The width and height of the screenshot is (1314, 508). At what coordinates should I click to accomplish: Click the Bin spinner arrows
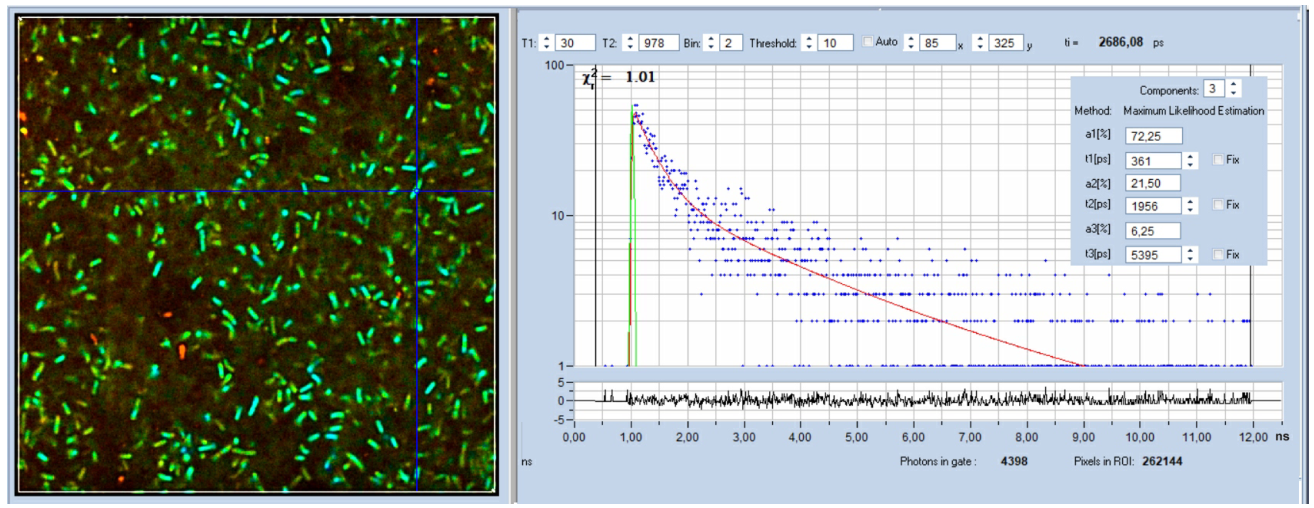(711, 43)
